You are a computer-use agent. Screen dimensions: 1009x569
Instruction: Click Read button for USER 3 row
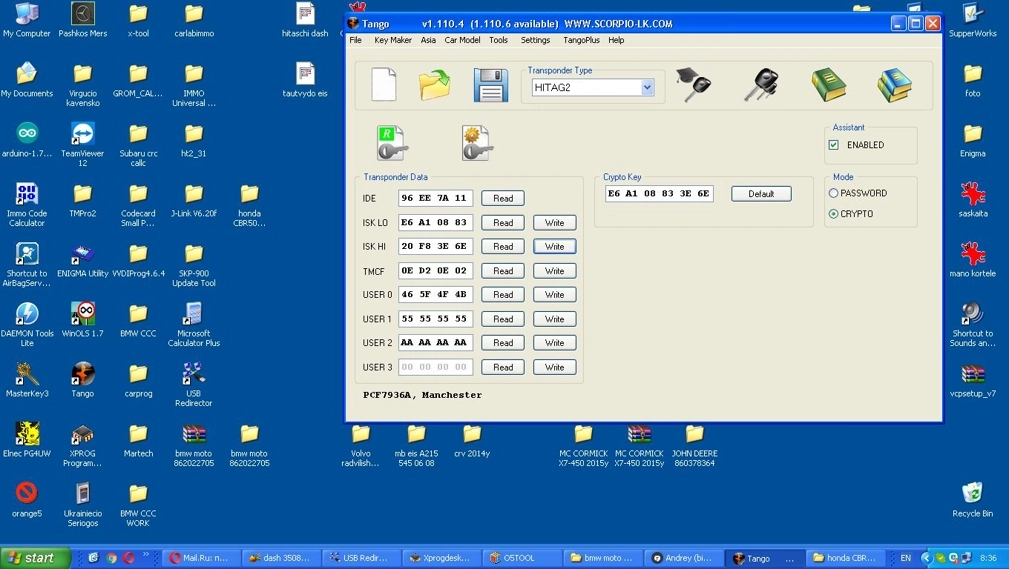(503, 367)
